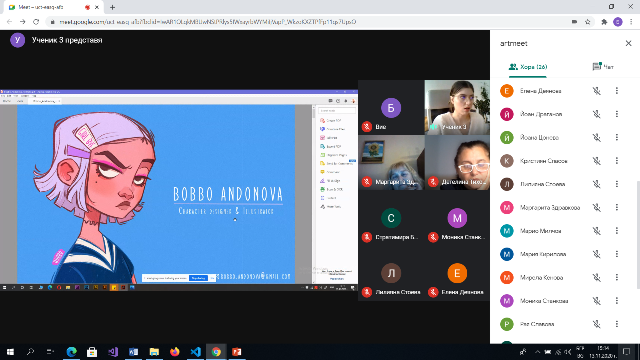This screenshot has width=640, height=360.
Task: Open the Chrome extensions puzzle icon
Action: [x=604, y=22]
